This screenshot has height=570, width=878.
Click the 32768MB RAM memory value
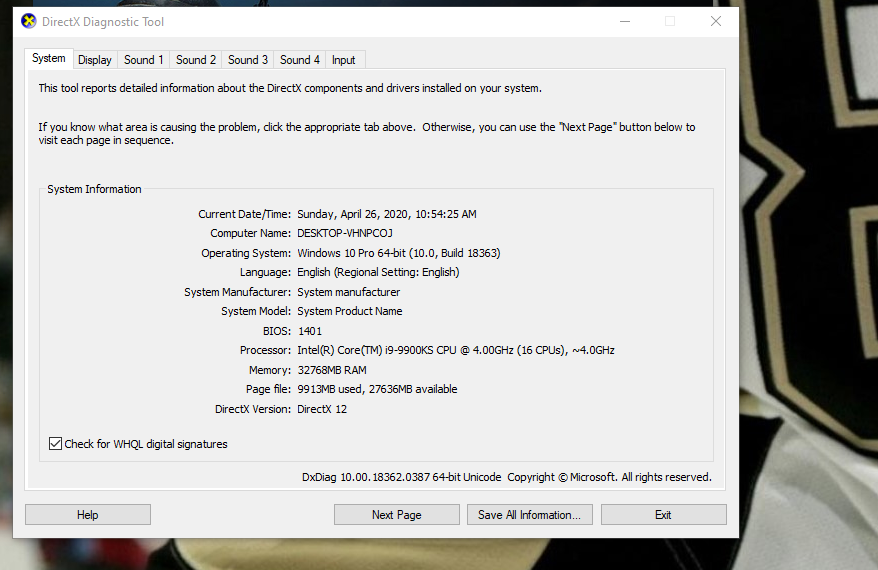click(x=332, y=370)
